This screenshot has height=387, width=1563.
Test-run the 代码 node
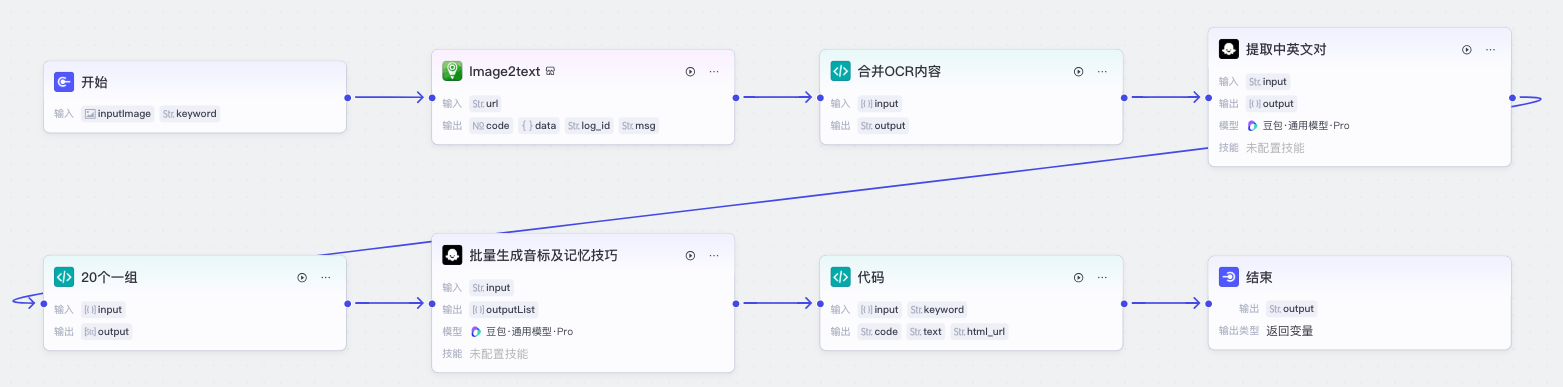click(x=1078, y=277)
